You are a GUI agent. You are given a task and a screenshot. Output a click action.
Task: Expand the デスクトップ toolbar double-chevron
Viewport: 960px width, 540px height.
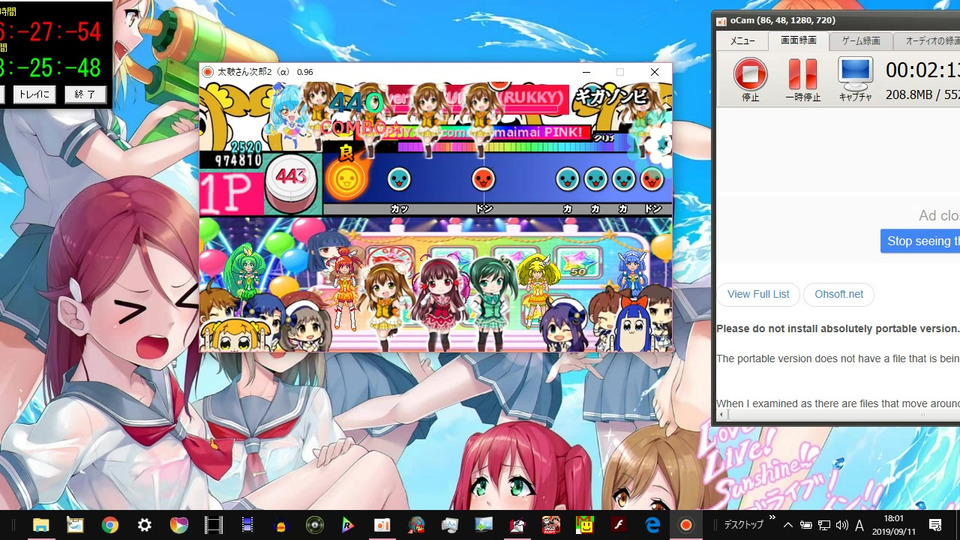[773, 519]
